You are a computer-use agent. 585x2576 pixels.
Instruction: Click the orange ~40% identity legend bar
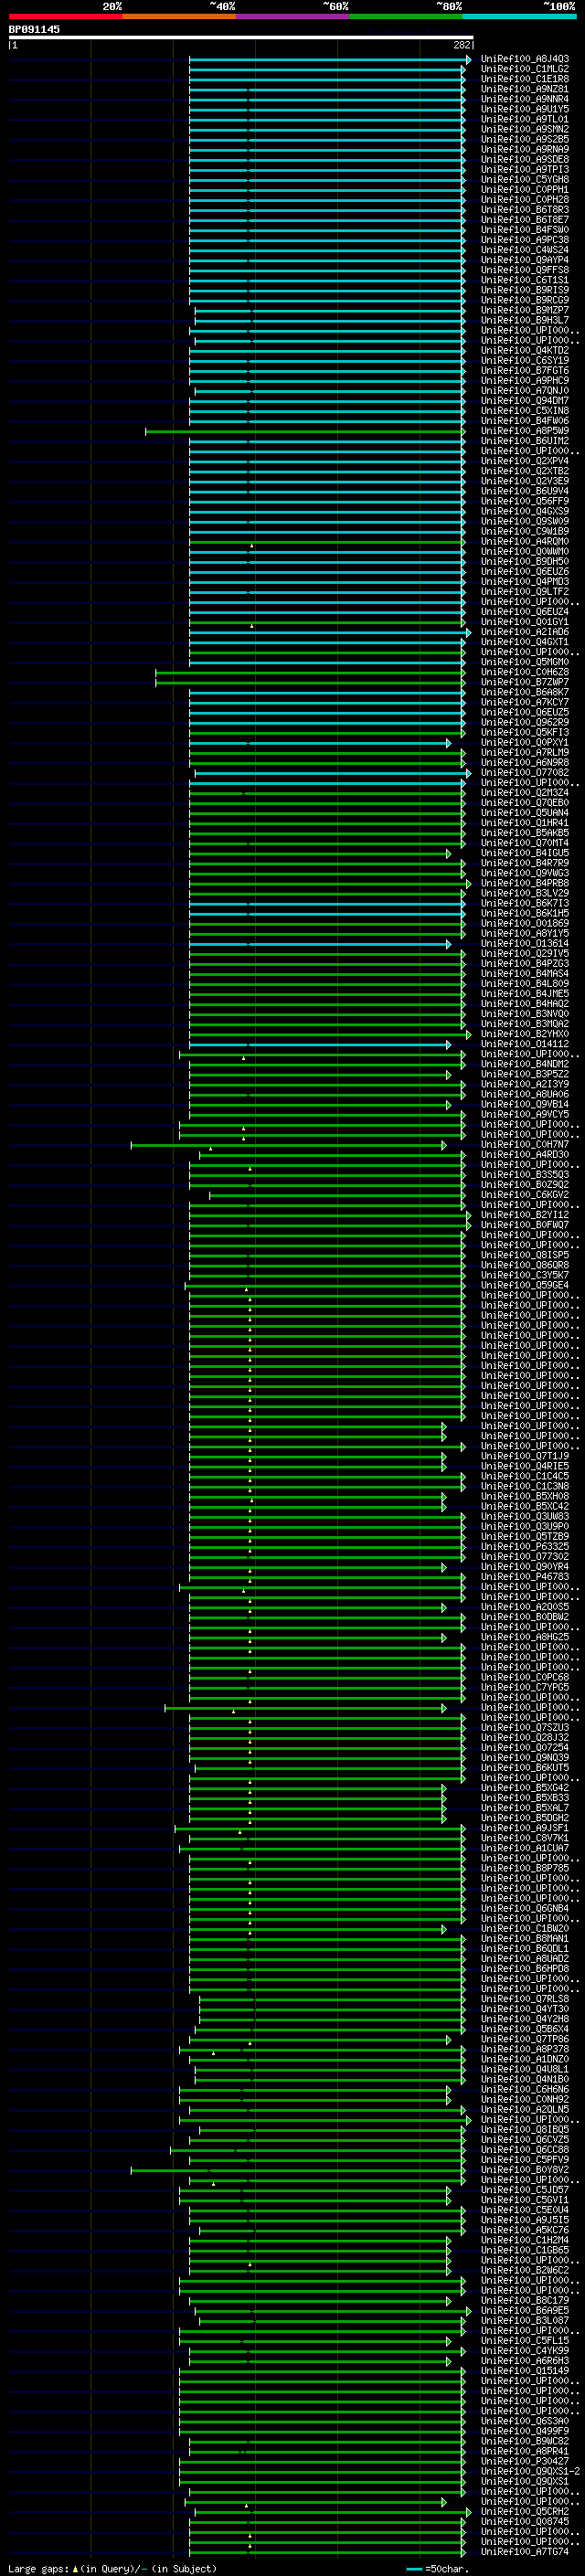pyautogui.click(x=179, y=16)
